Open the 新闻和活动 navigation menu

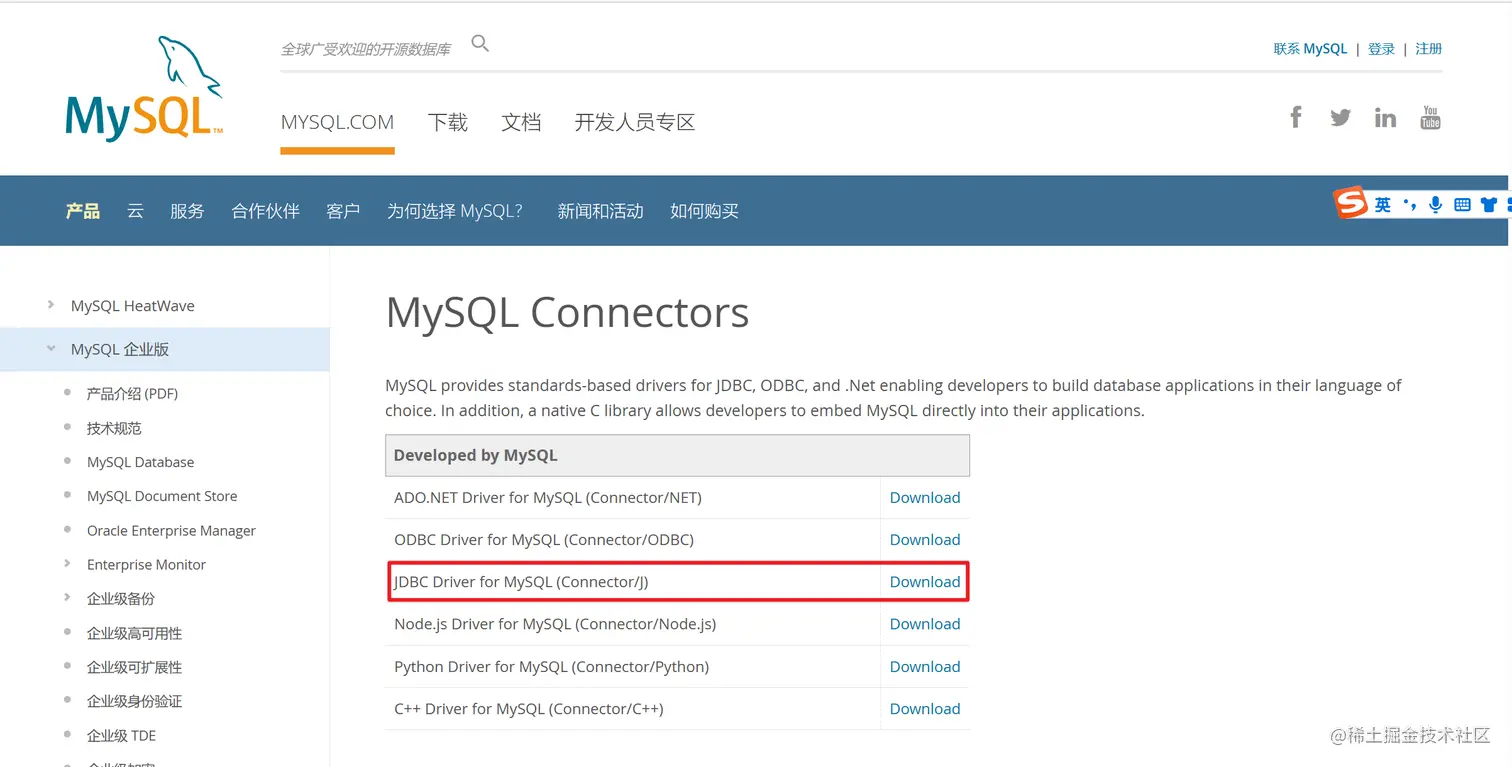pyautogui.click(x=600, y=211)
